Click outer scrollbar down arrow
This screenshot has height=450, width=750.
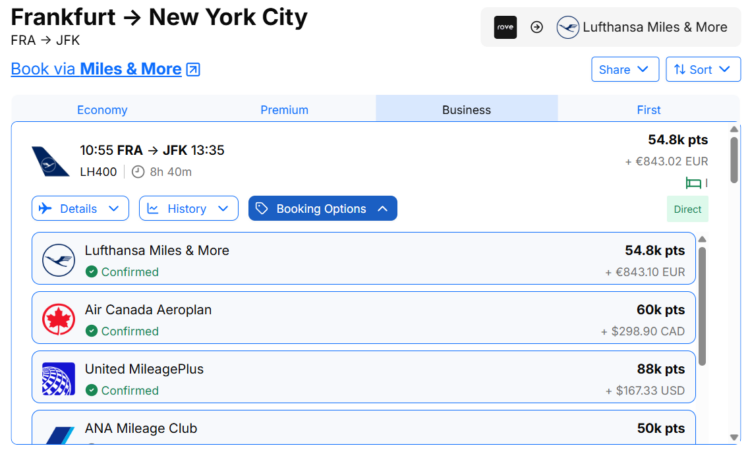(x=734, y=437)
